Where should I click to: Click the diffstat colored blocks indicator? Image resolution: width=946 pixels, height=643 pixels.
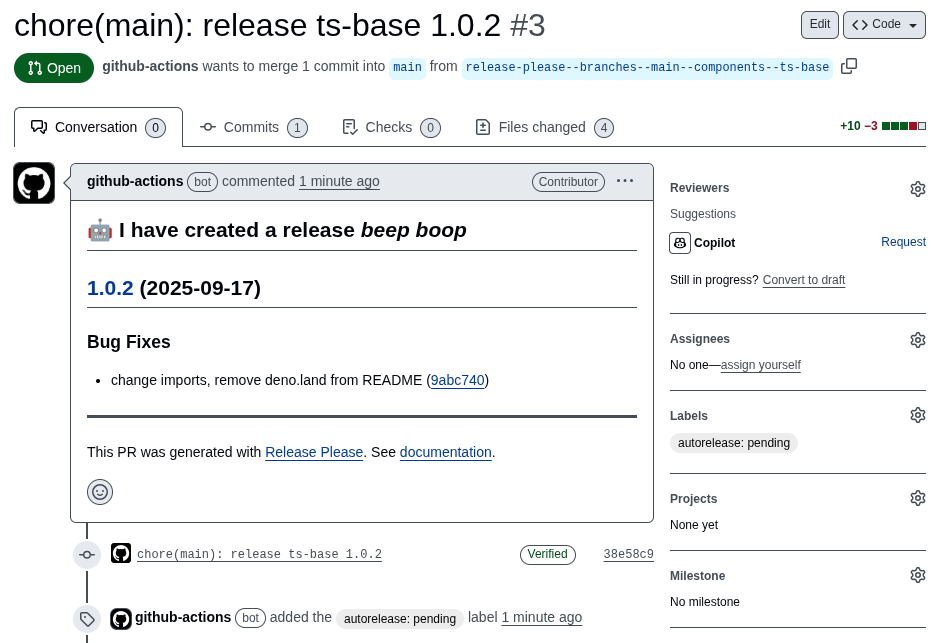pyautogui.click(x=904, y=126)
